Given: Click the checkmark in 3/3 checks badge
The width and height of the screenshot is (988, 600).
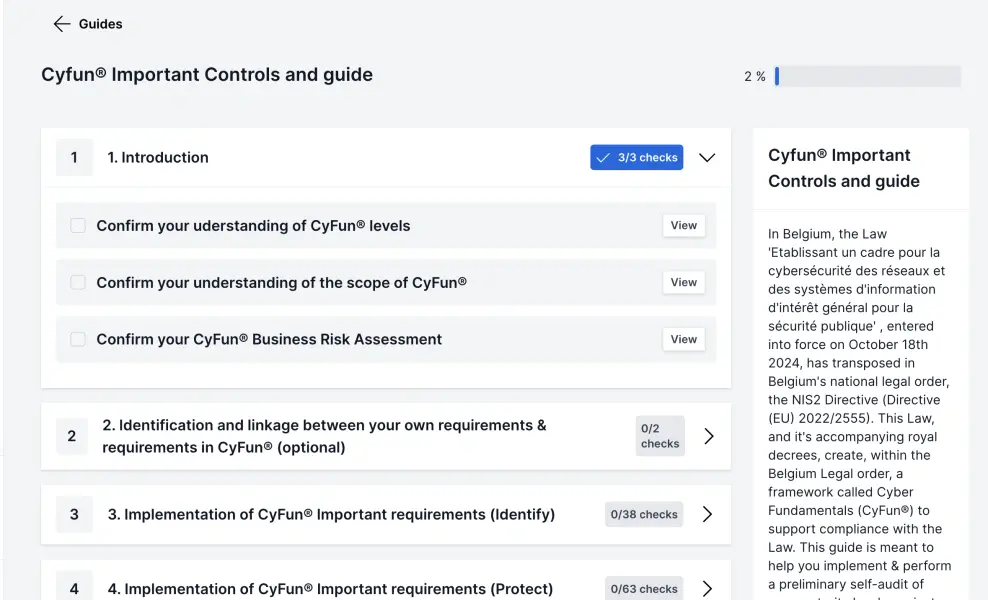Looking at the screenshot, I should (602, 158).
